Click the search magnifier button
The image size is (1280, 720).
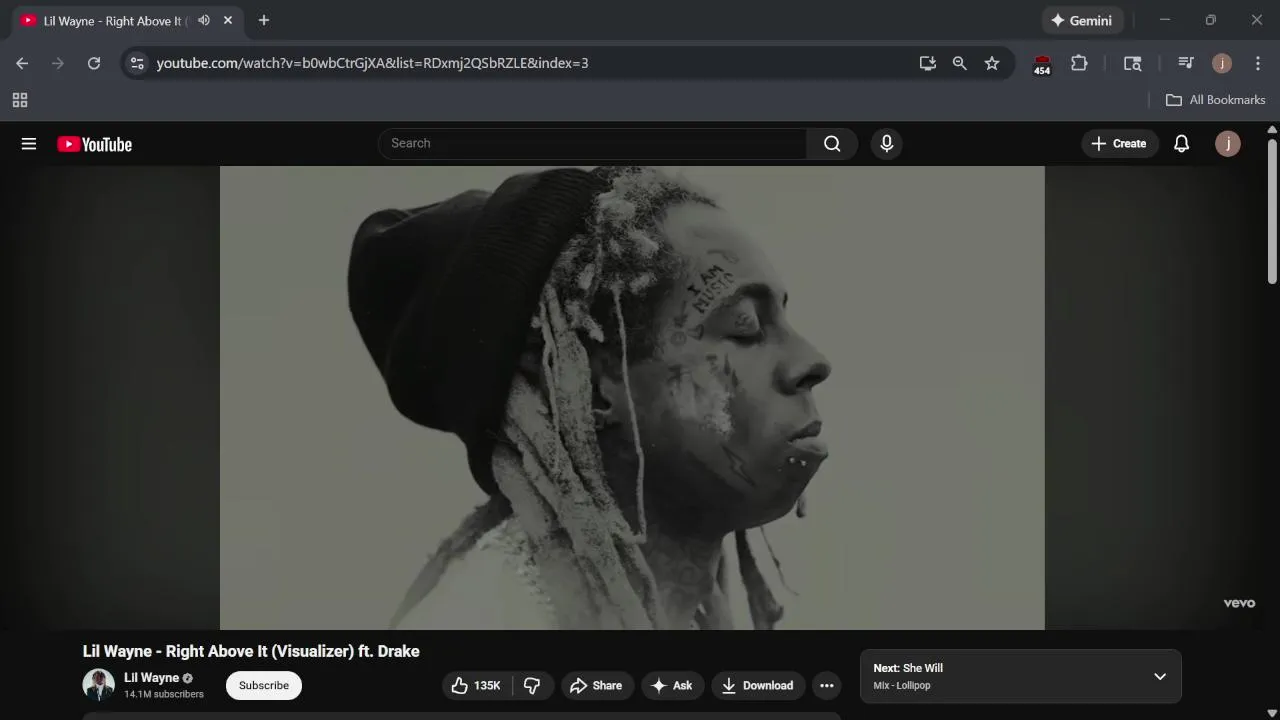point(832,144)
